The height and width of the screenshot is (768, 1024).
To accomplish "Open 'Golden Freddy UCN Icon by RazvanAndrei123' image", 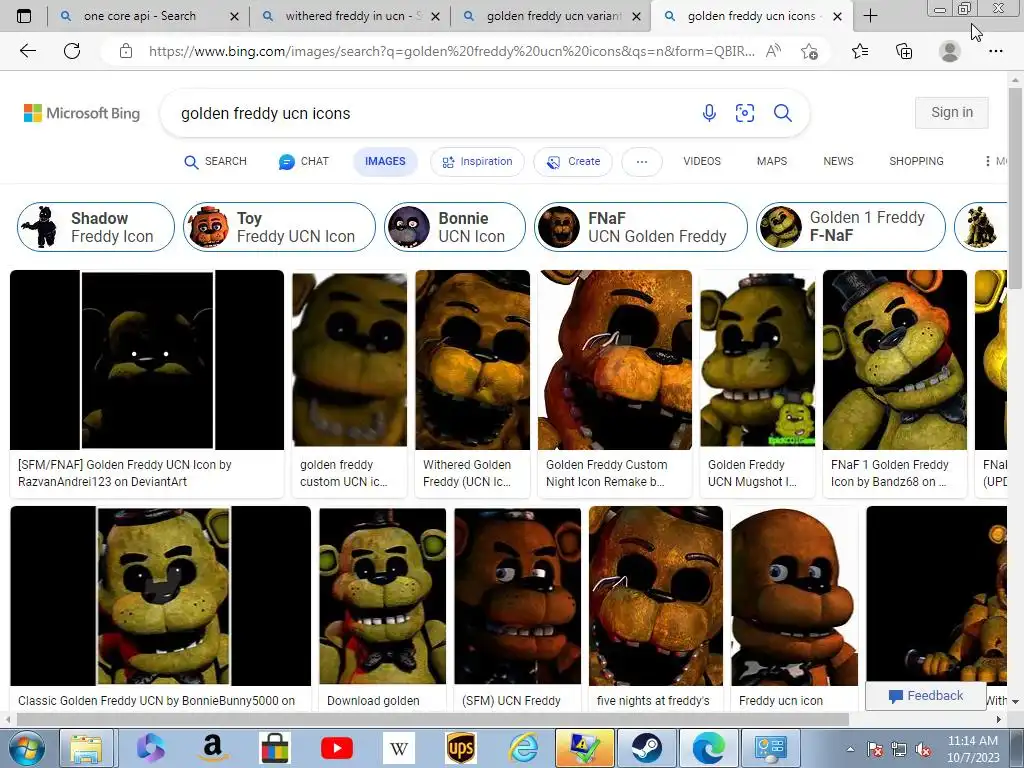I will 147,360.
